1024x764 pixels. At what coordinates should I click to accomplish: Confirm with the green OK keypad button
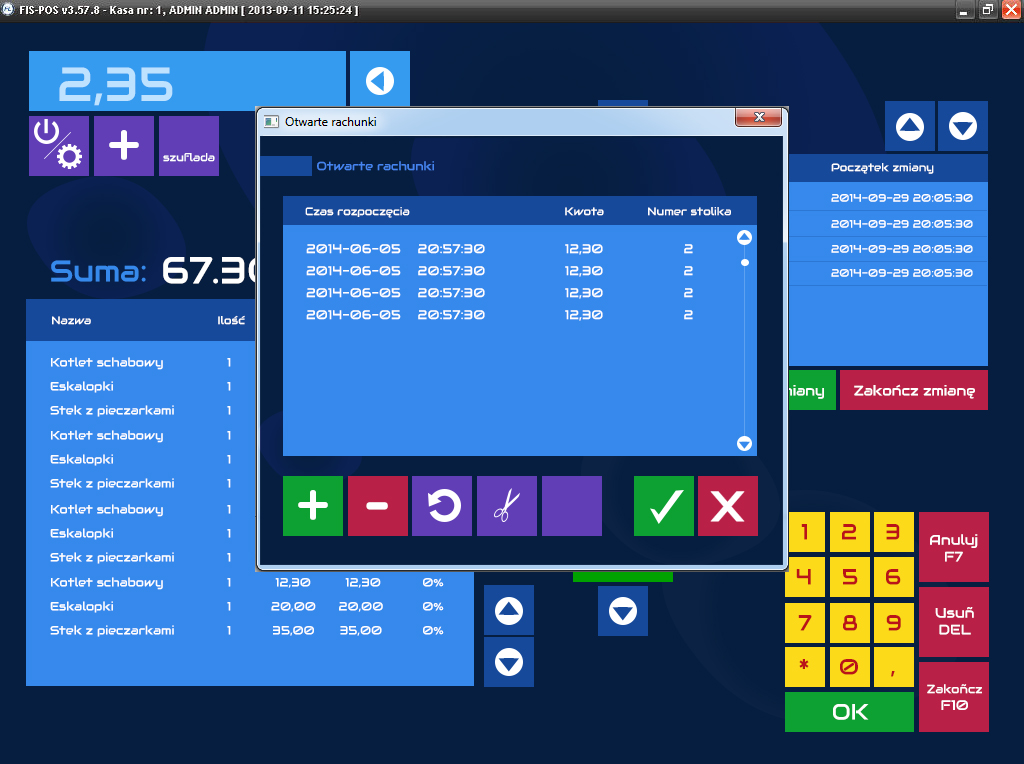[849, 712]
